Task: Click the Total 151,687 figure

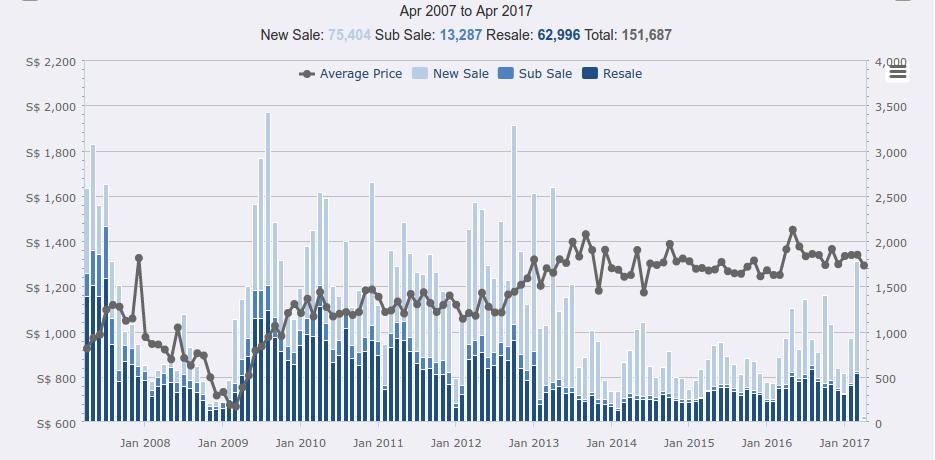Action: (x=645, y=34)
